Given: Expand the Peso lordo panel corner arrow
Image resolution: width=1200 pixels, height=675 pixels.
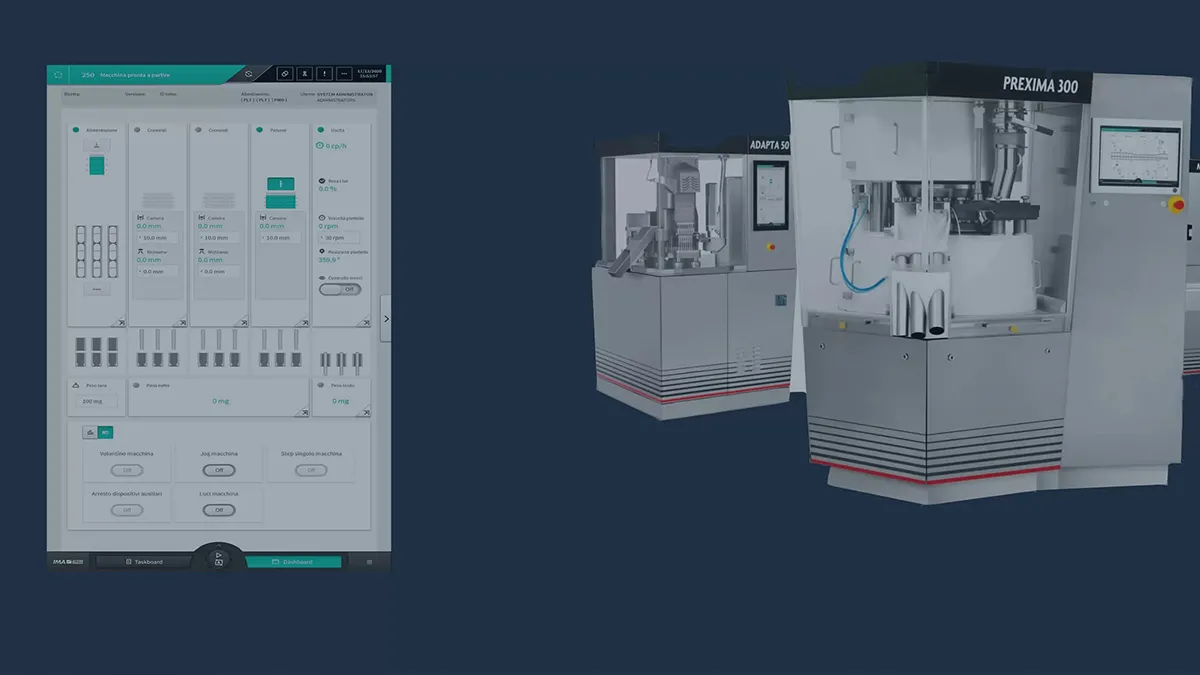Looking at the screenshot, I should [364, 411].
